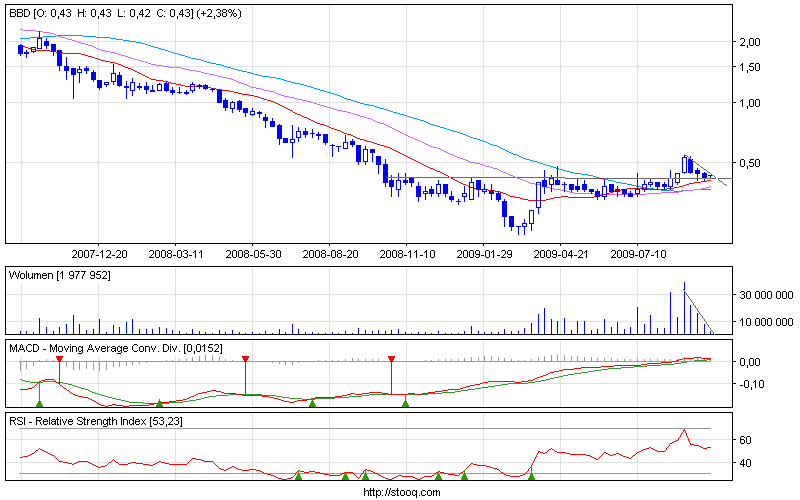Click the rightmost red triangle MACD marker
800x500 pixels.
coord(391,358)
